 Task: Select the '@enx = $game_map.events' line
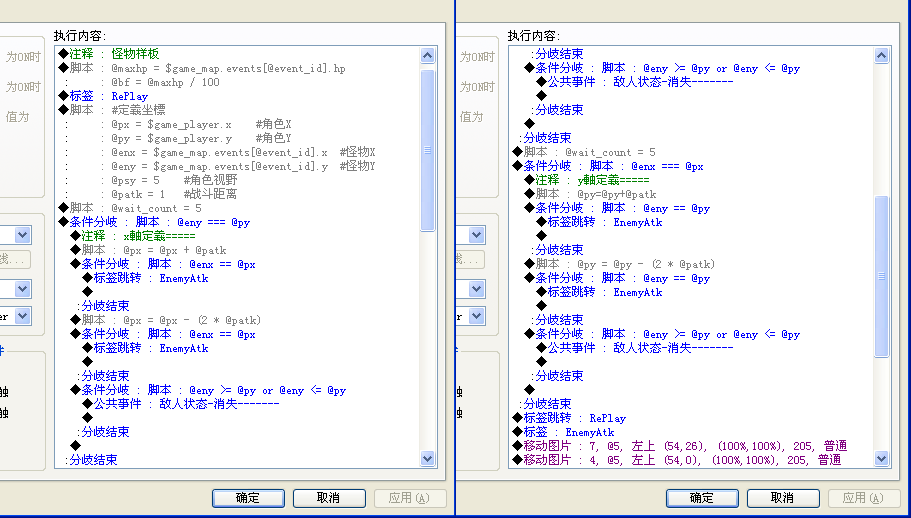coord(243,152)
